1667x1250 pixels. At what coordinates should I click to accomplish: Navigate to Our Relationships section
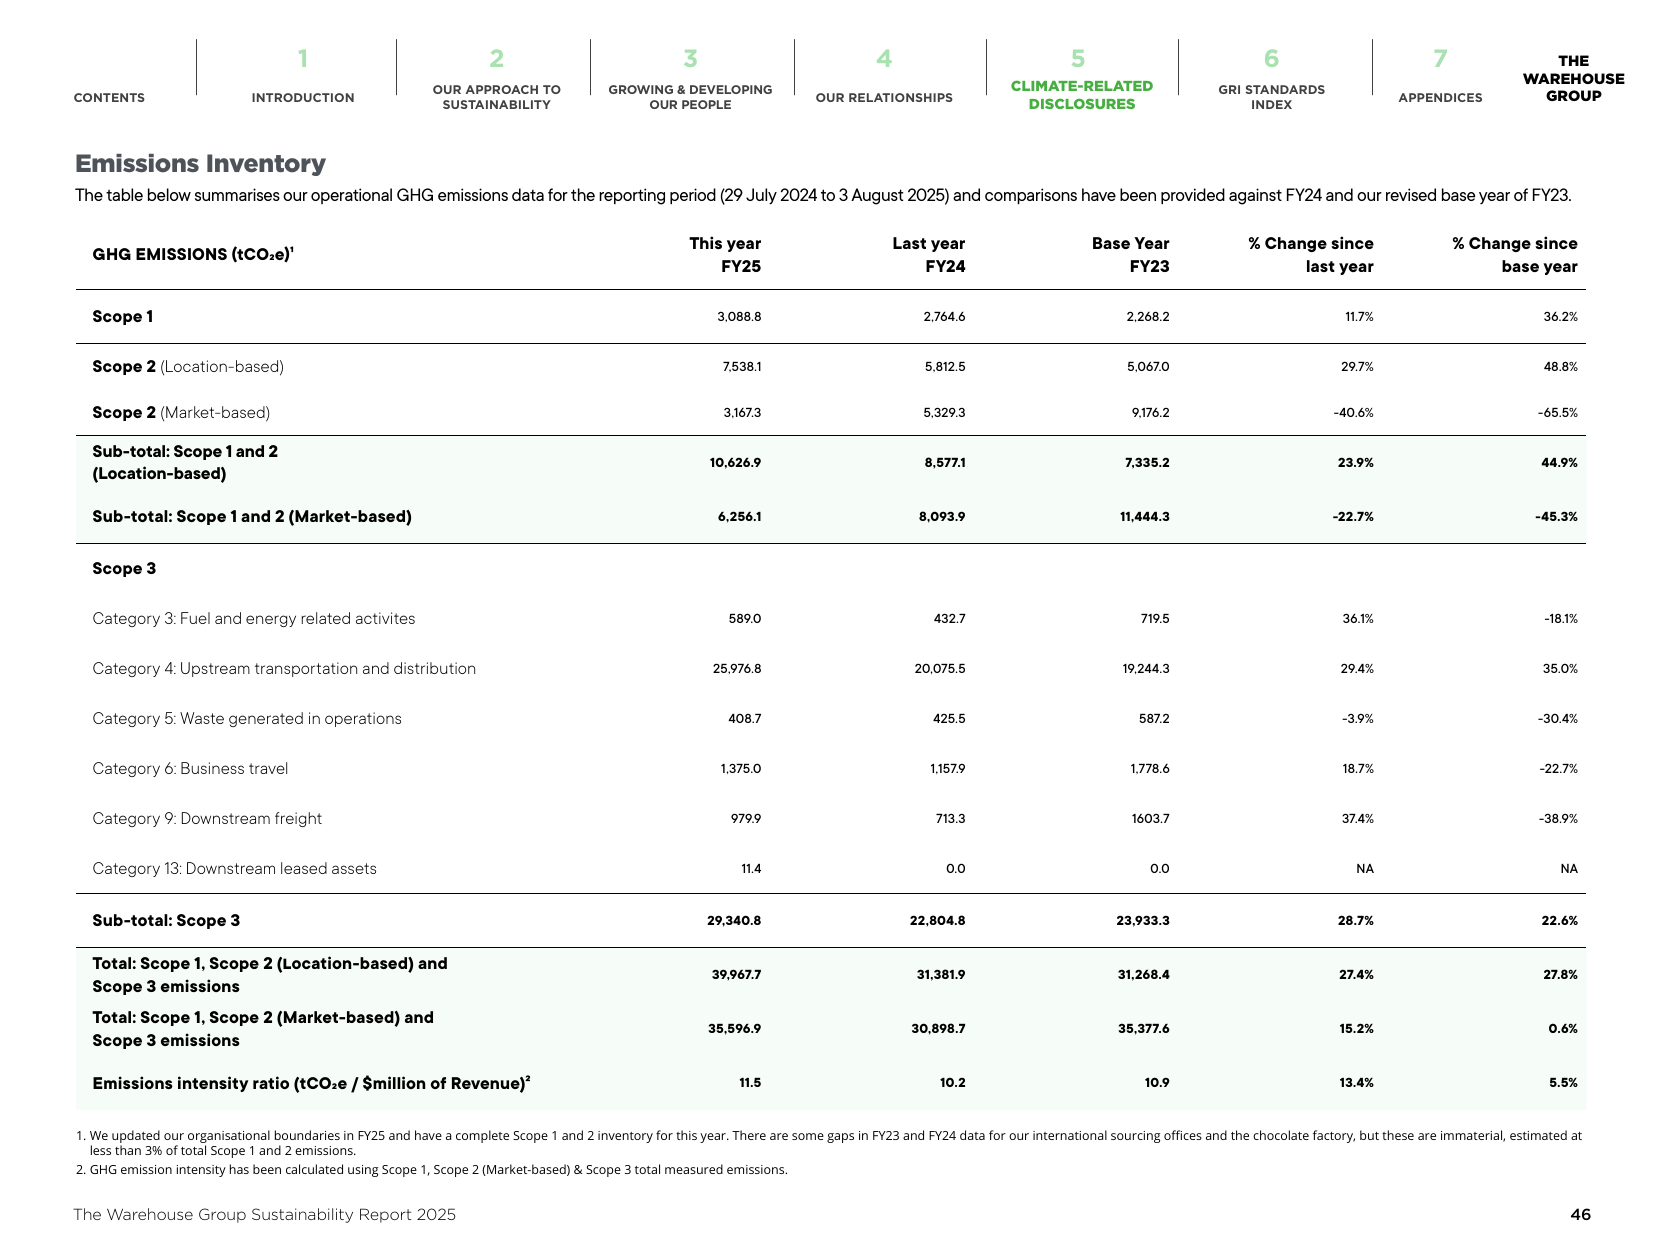884,97
